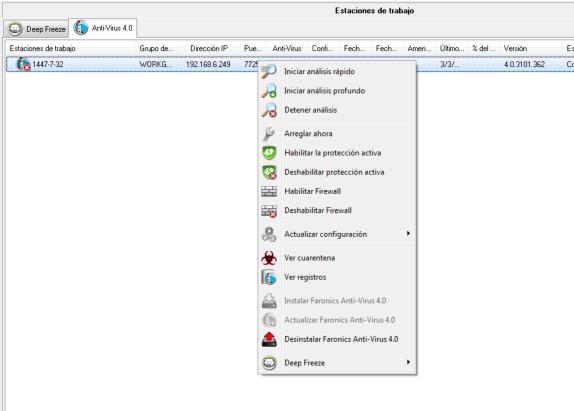Select Habilitar Firewall menu entry

[337, 191]
